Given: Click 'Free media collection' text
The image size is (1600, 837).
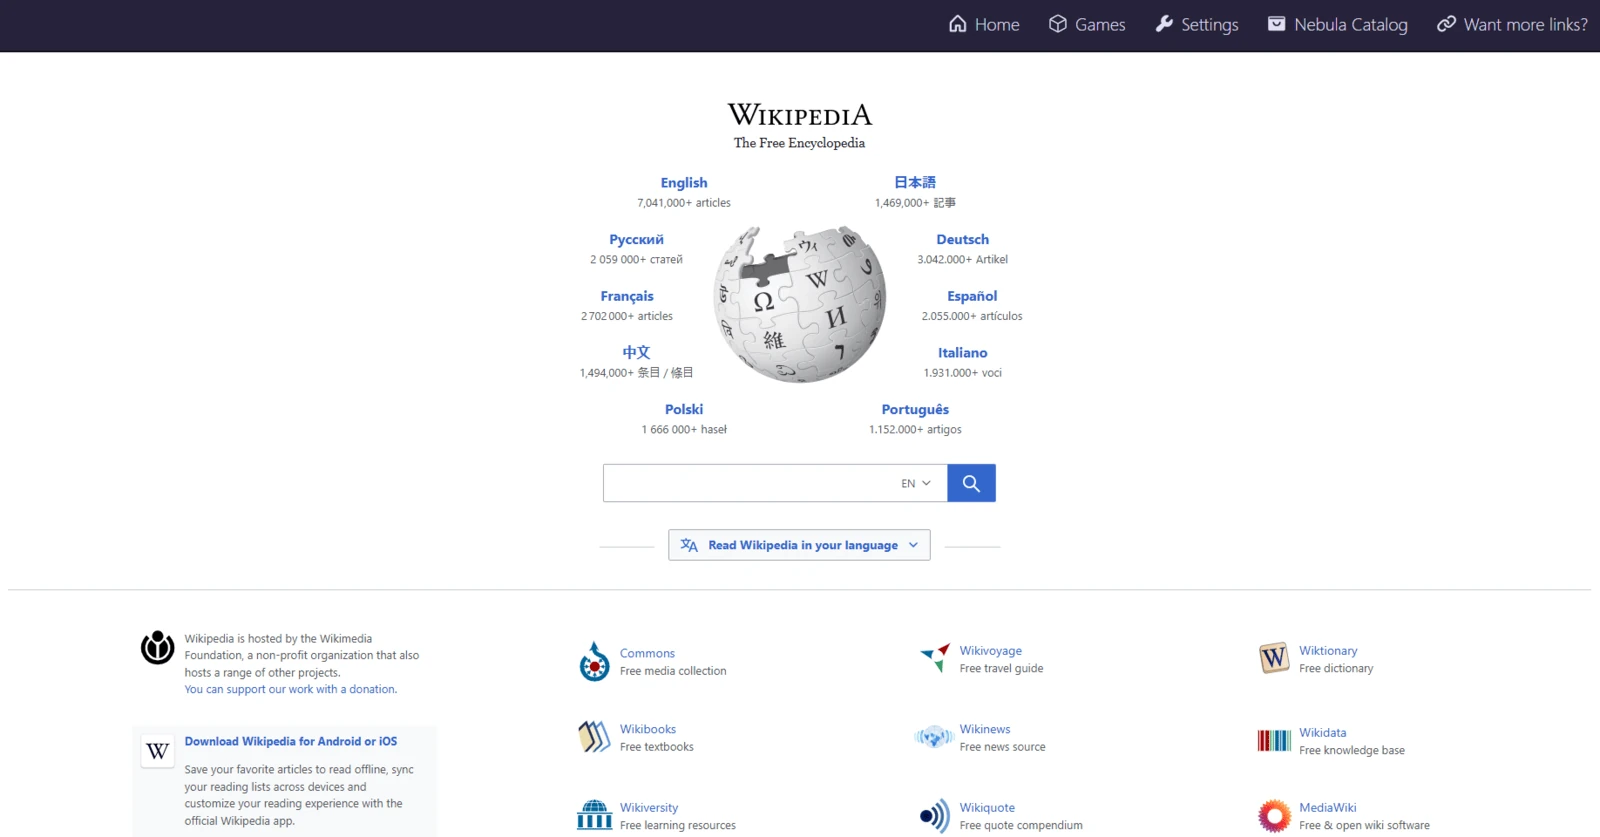Looking at the screenshot, I should (x=673, y=671).
